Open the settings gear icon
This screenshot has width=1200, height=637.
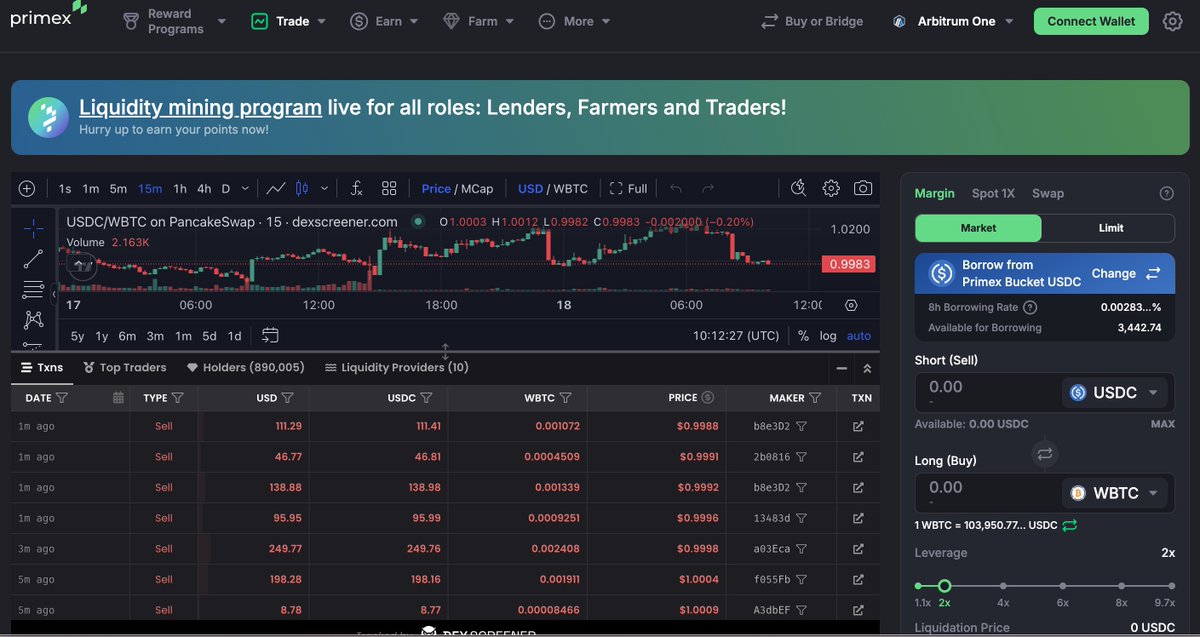coord(1173,21)
